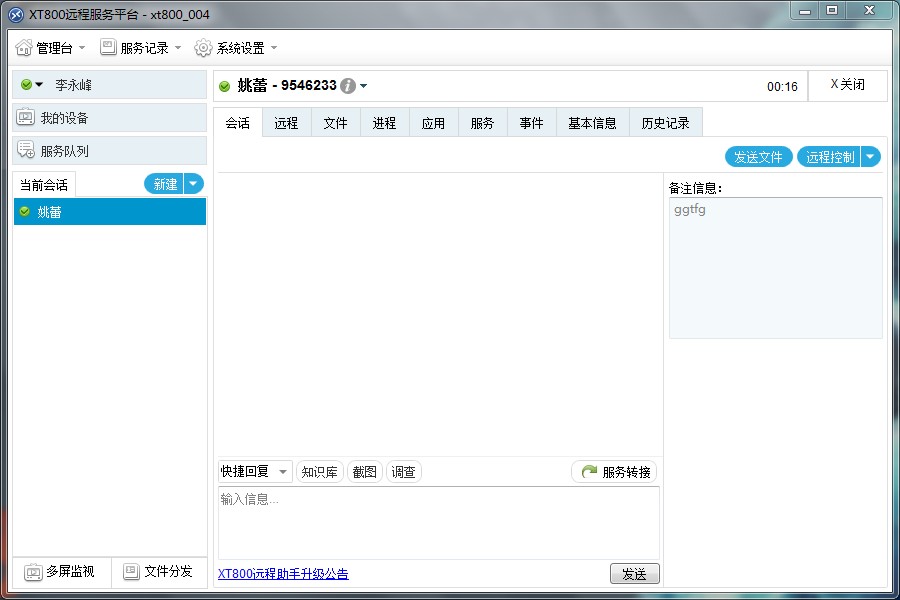This screenshot has width=900, height=600.
Task: Click the 发送文件 button
Action: point(759,157)
